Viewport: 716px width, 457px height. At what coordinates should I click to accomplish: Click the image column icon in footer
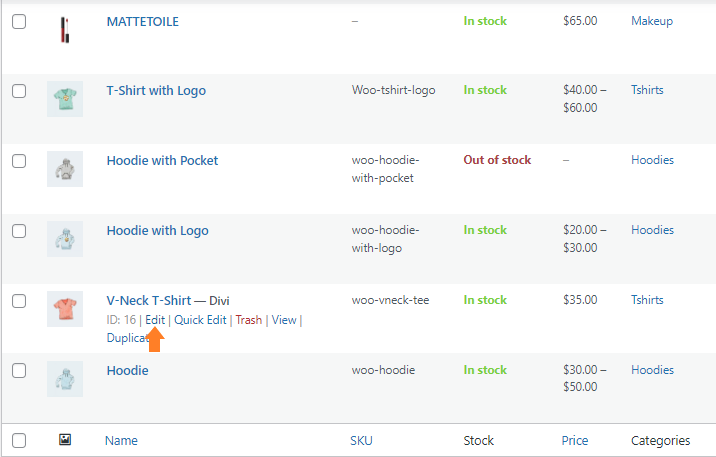(x=65, y=440)
